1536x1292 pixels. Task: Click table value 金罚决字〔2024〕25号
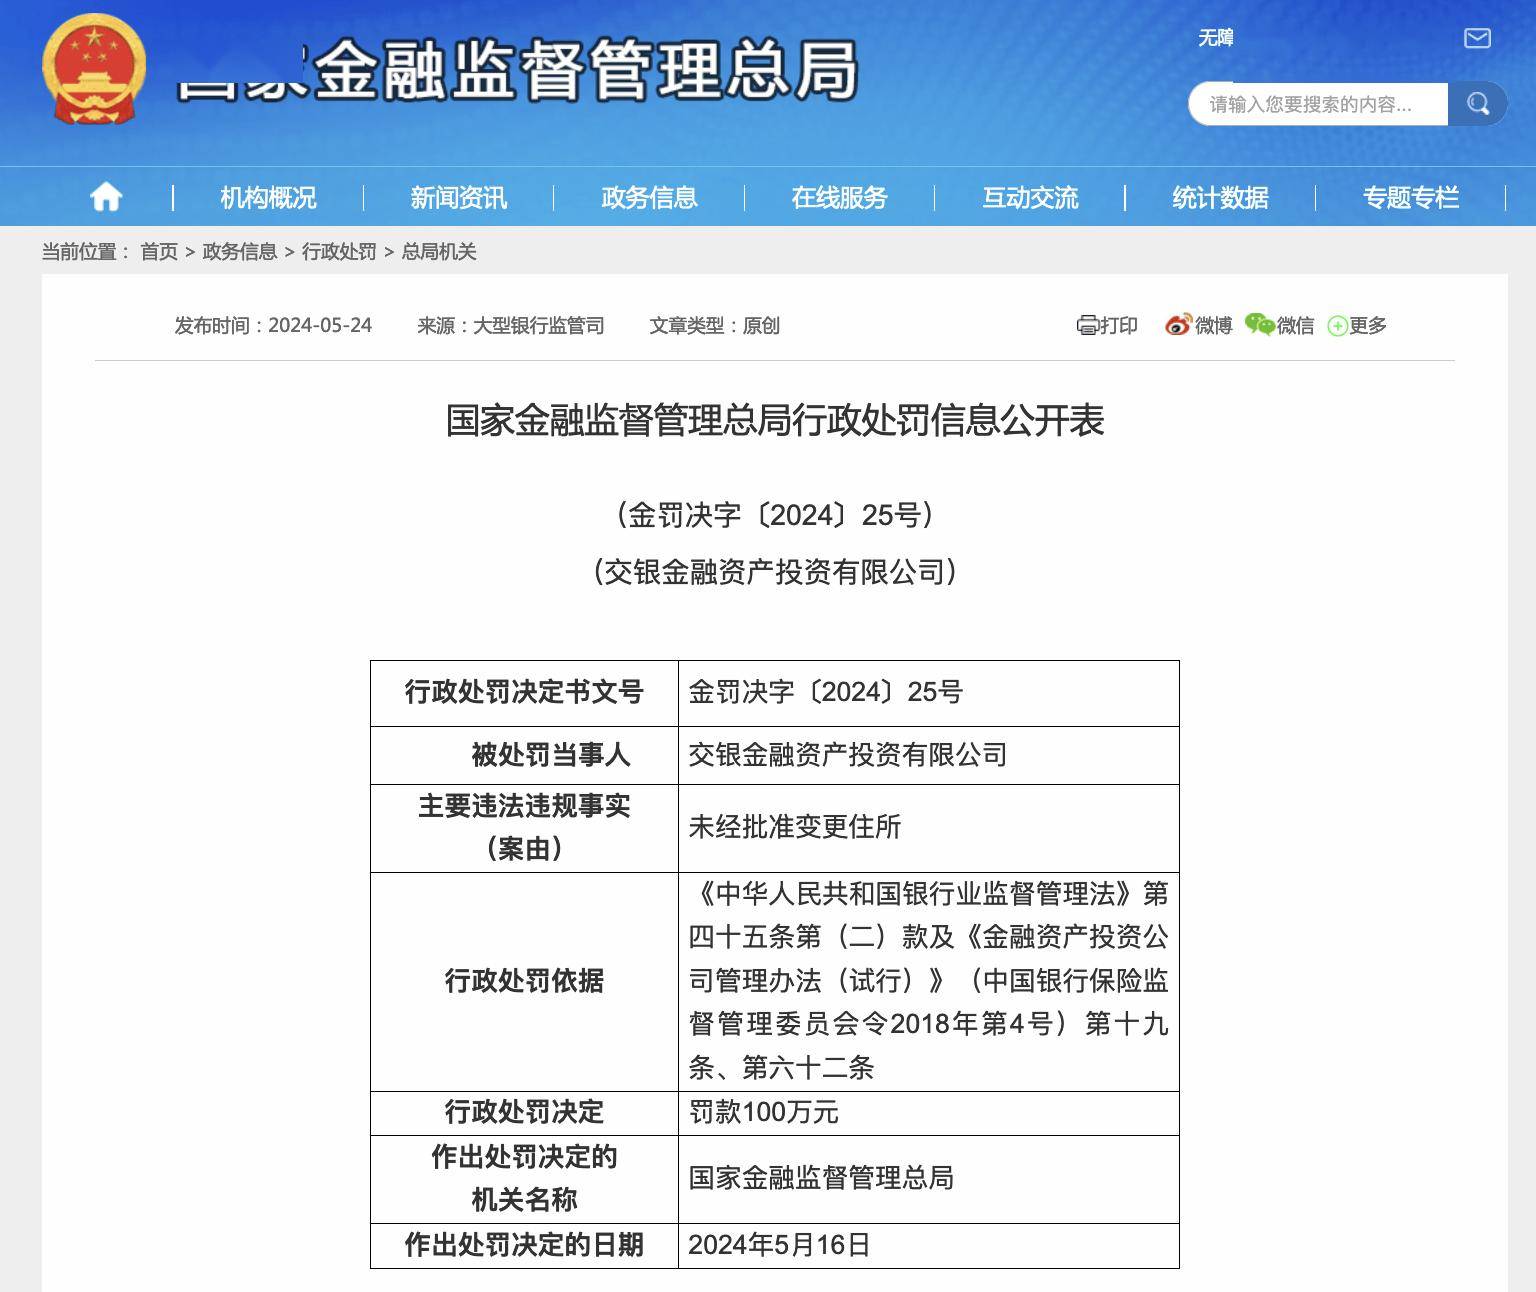[826, 692]
